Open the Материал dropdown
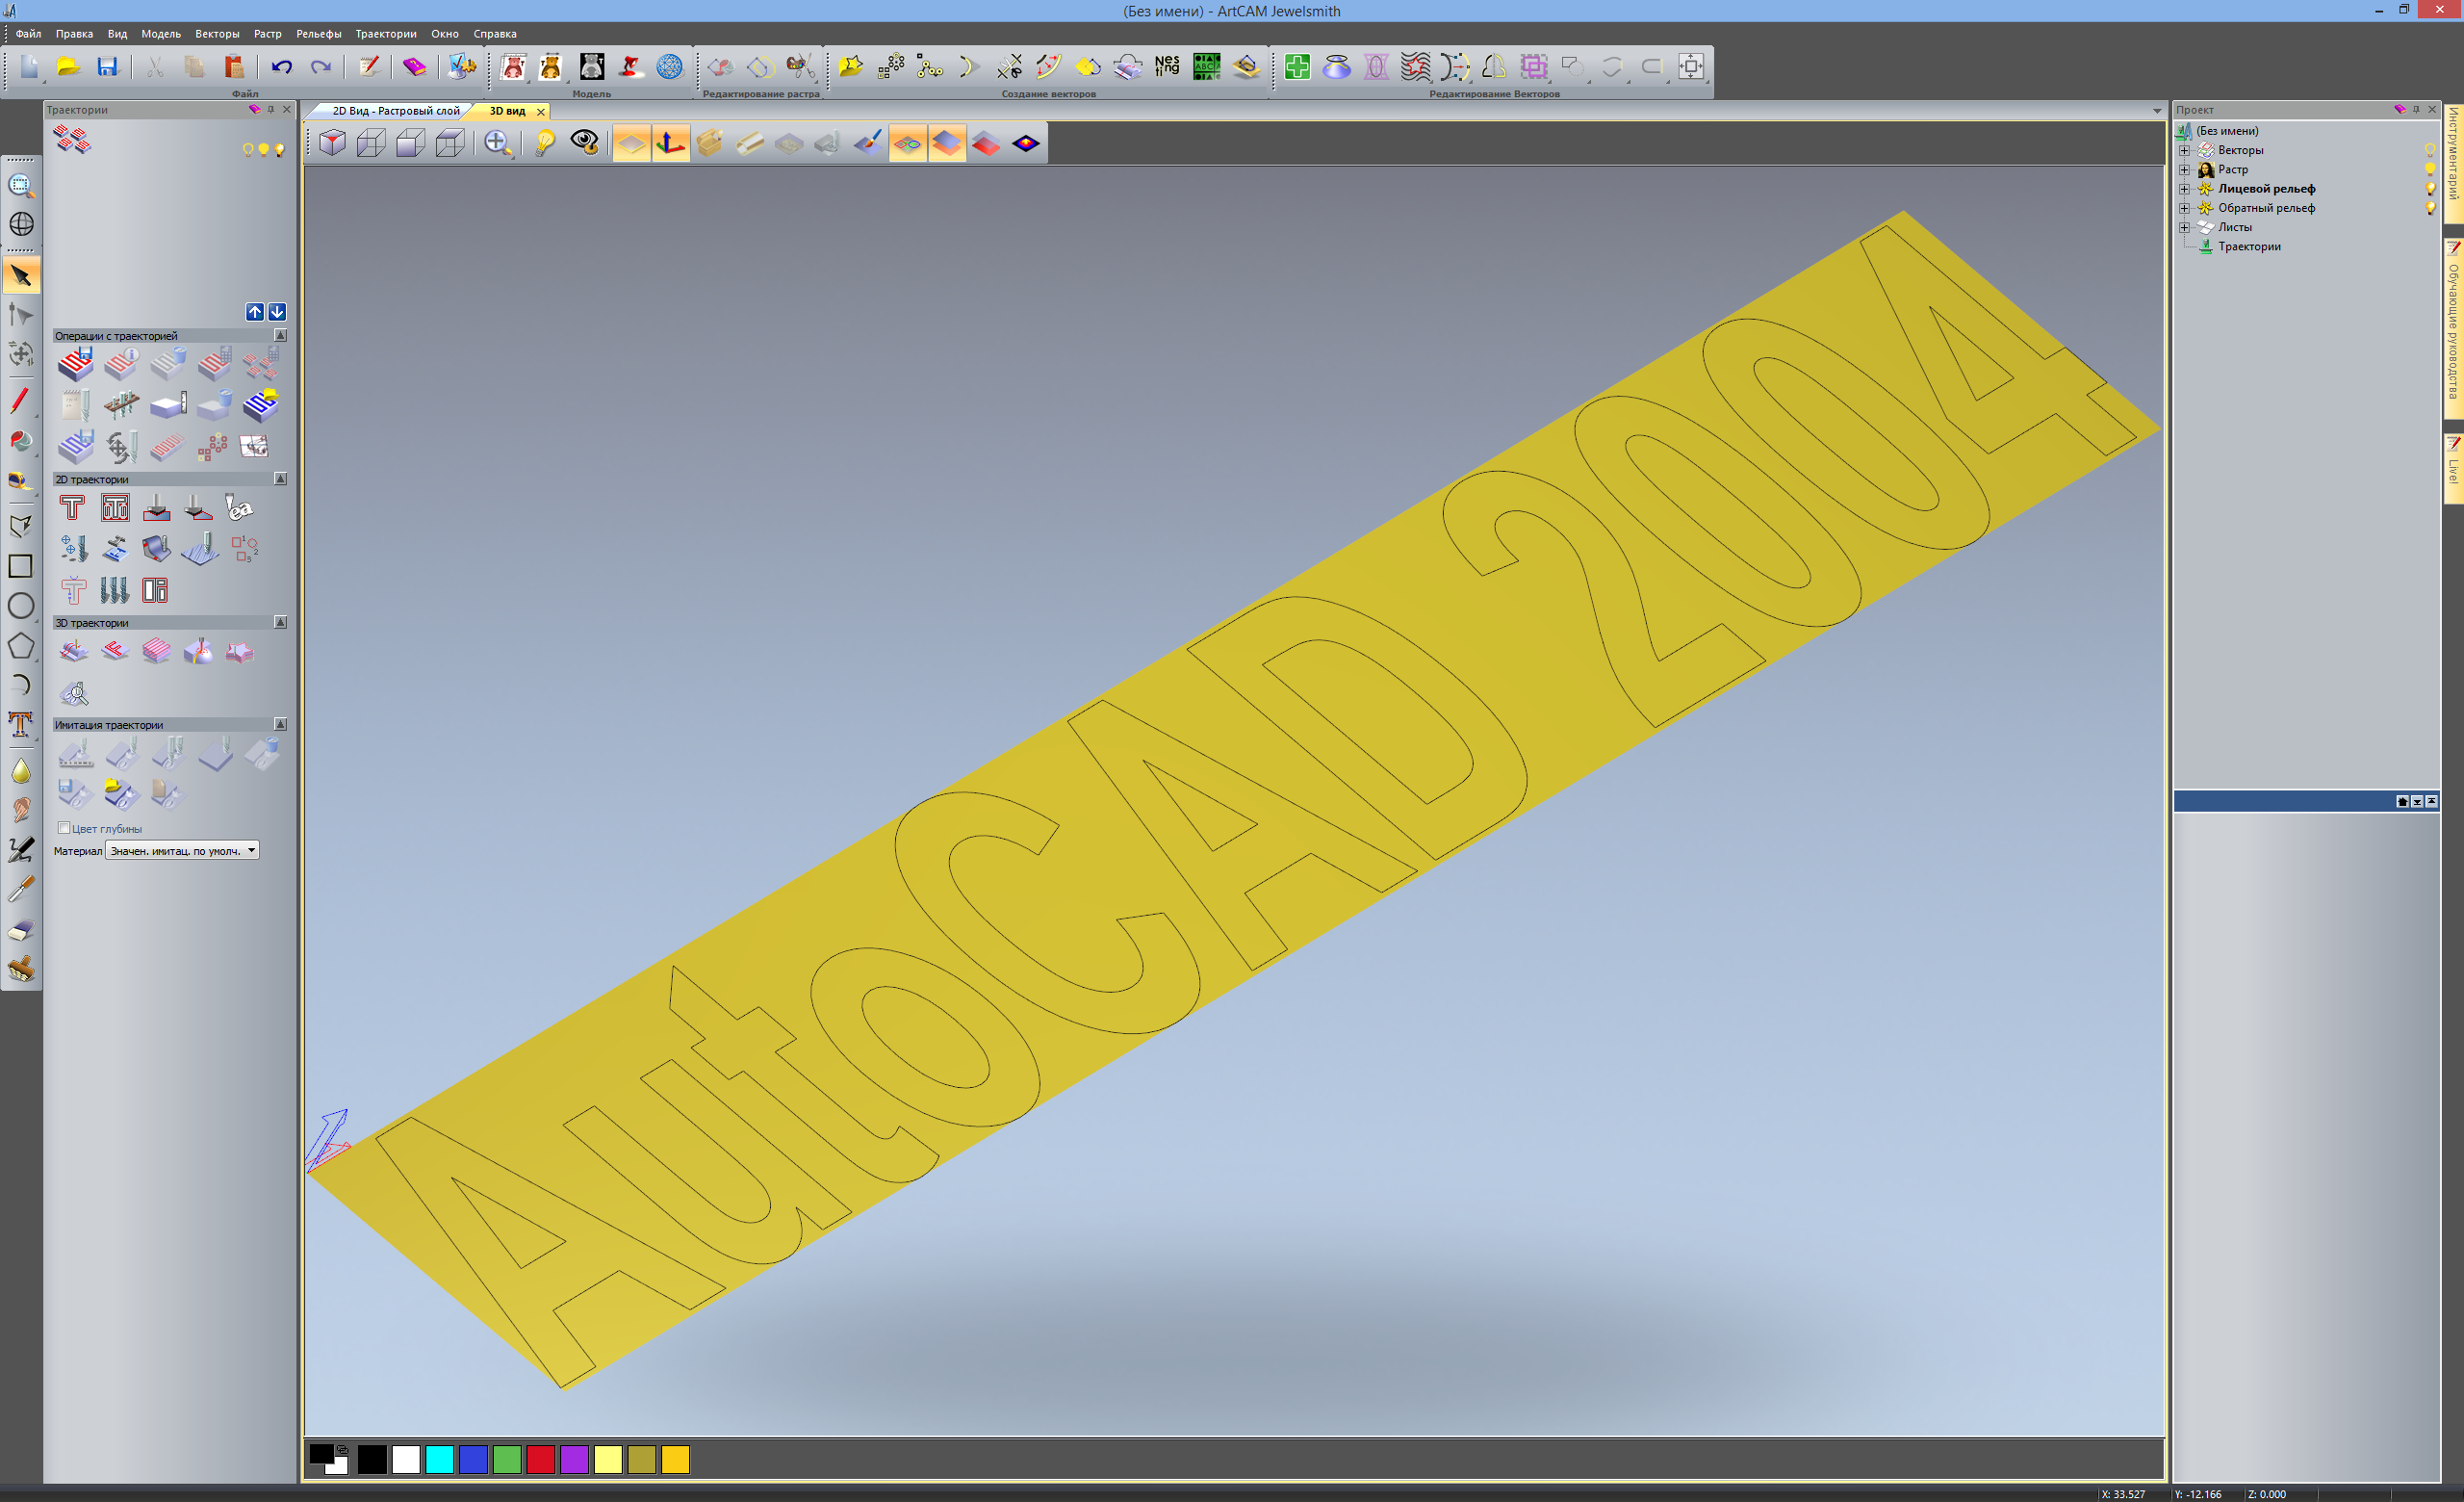 coord(251,850)
